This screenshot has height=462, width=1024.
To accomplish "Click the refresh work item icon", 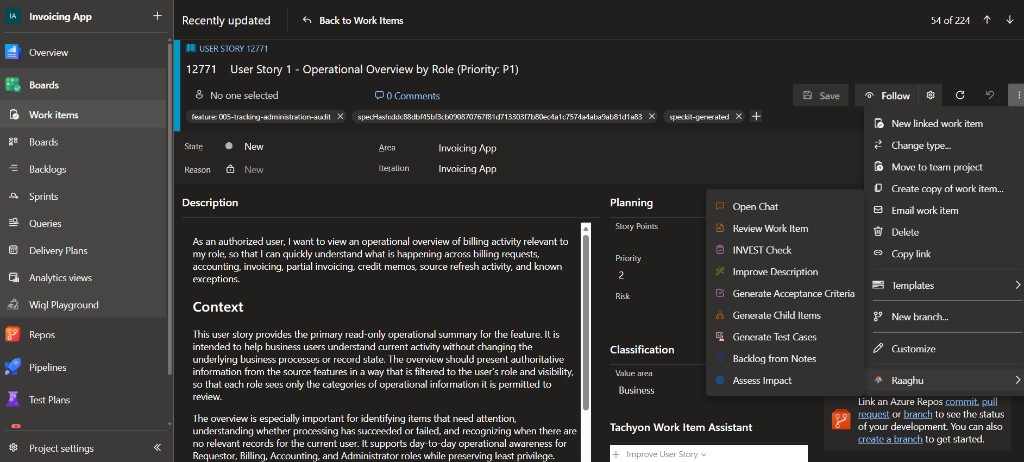I will (x=959, y=95).
